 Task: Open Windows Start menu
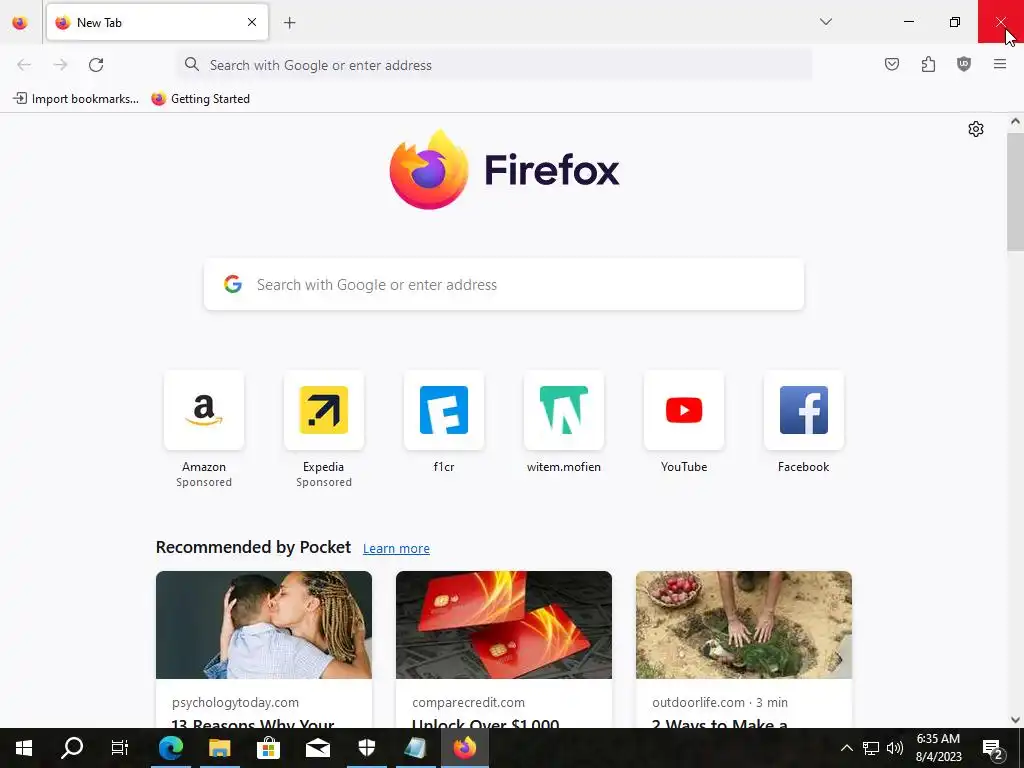24,748
